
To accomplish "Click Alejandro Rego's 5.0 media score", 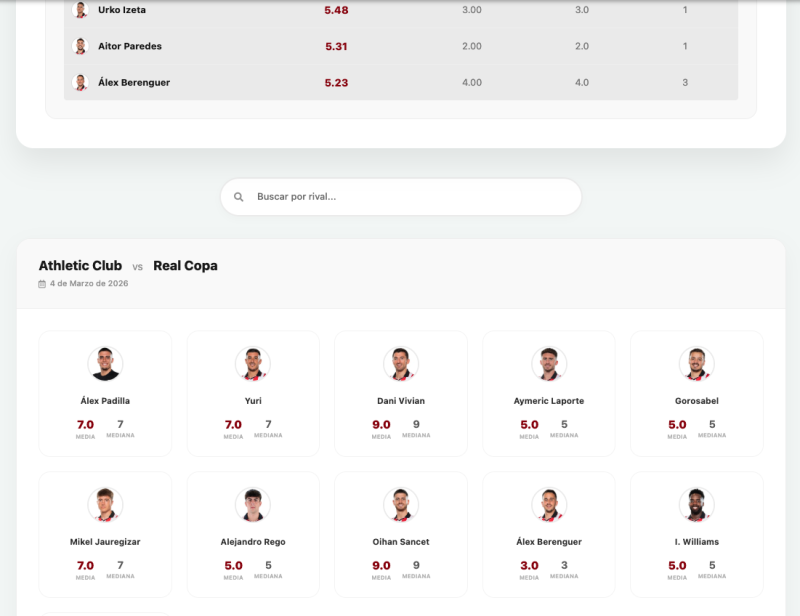I will pos(233,565).
